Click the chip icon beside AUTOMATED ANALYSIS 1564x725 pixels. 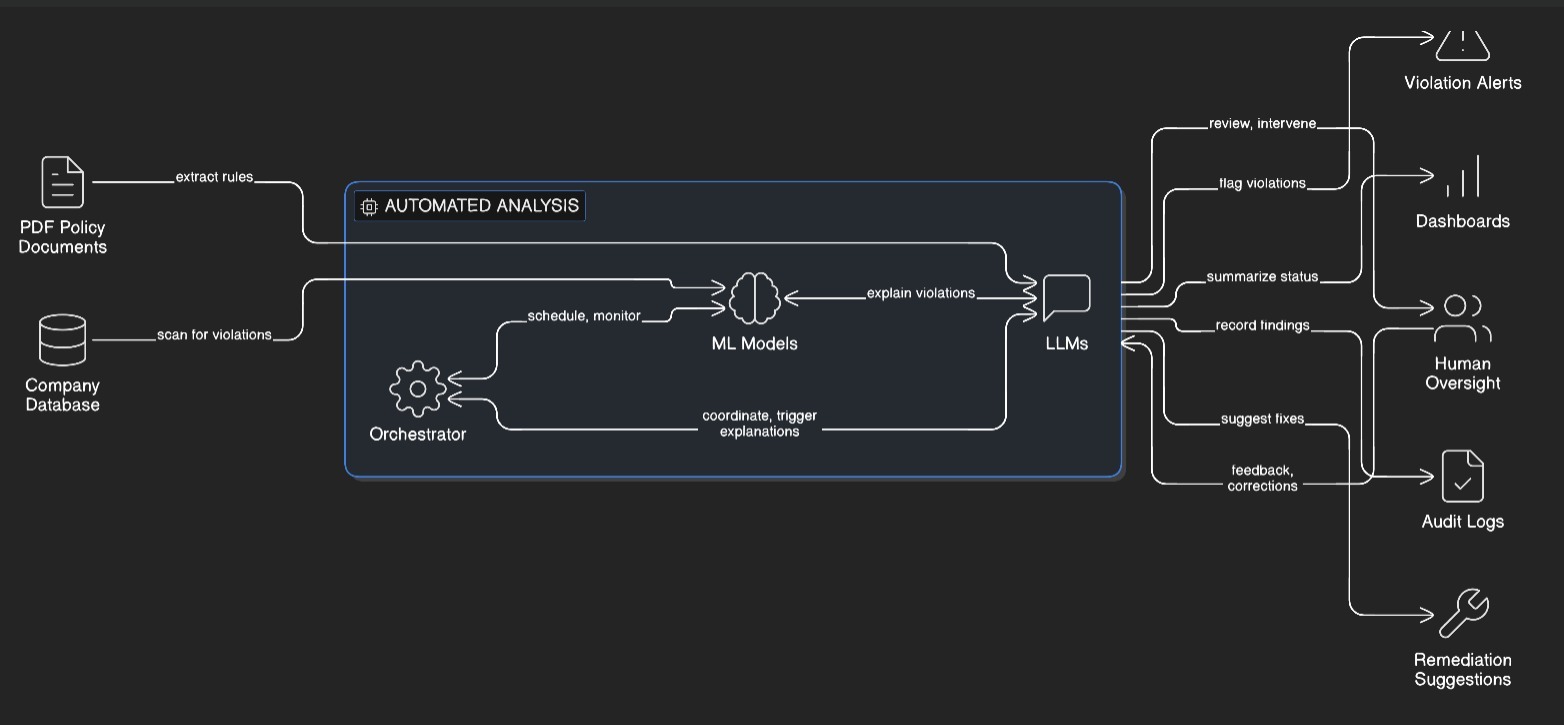point(369,206)
